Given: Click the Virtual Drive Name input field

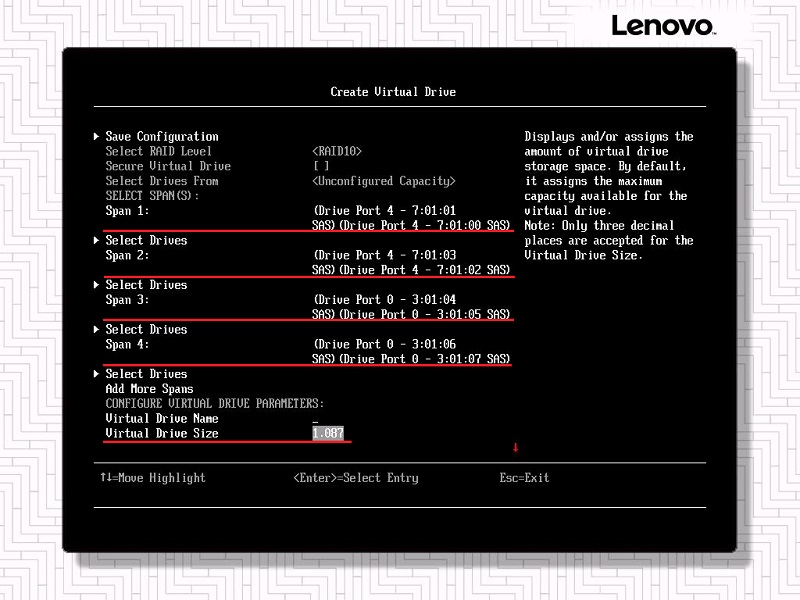Looking at the screenshot, I should click(316, 419).
